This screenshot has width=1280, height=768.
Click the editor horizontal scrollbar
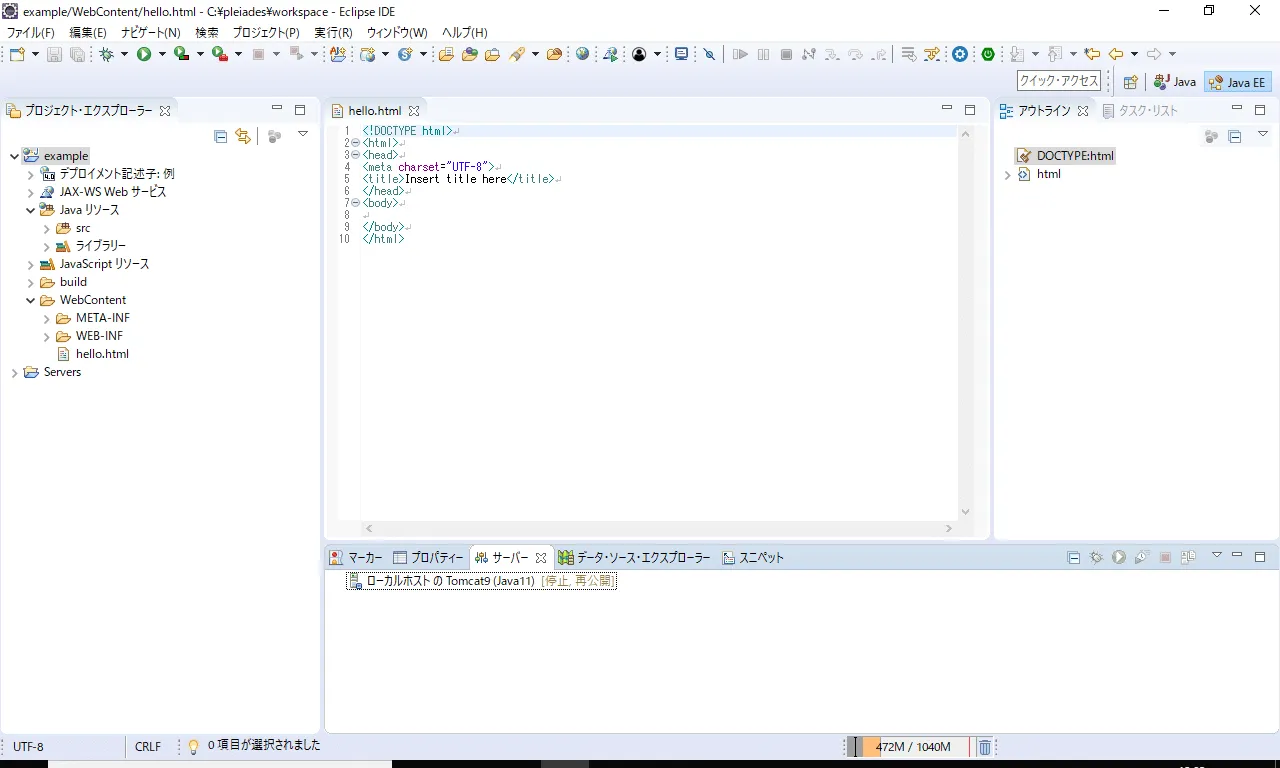point(660,528)
